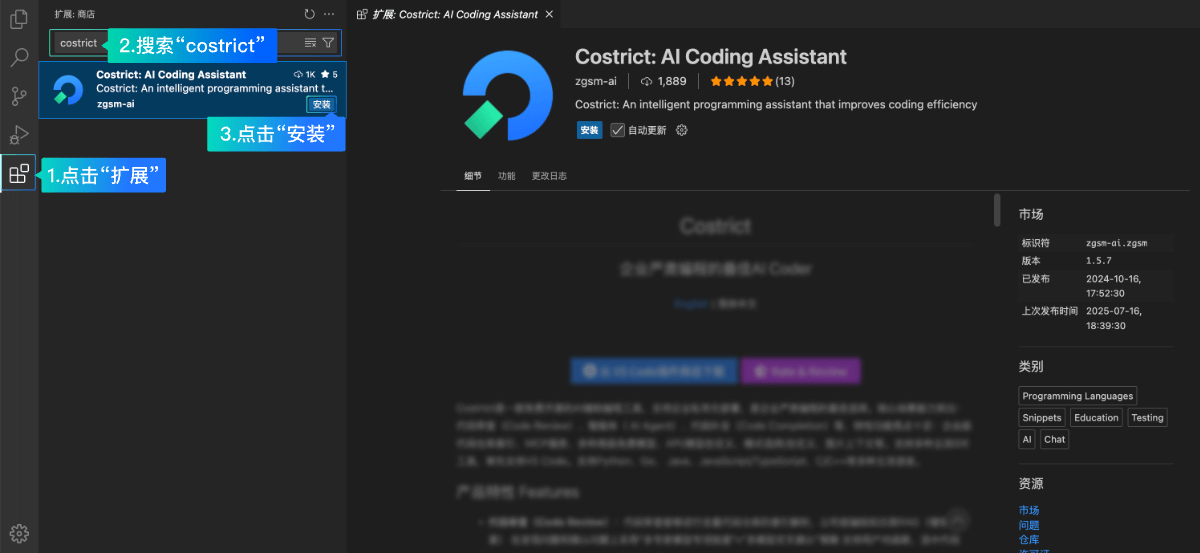
Task: Open filter extensions dropdown in search box
Action: pos(328,43)
